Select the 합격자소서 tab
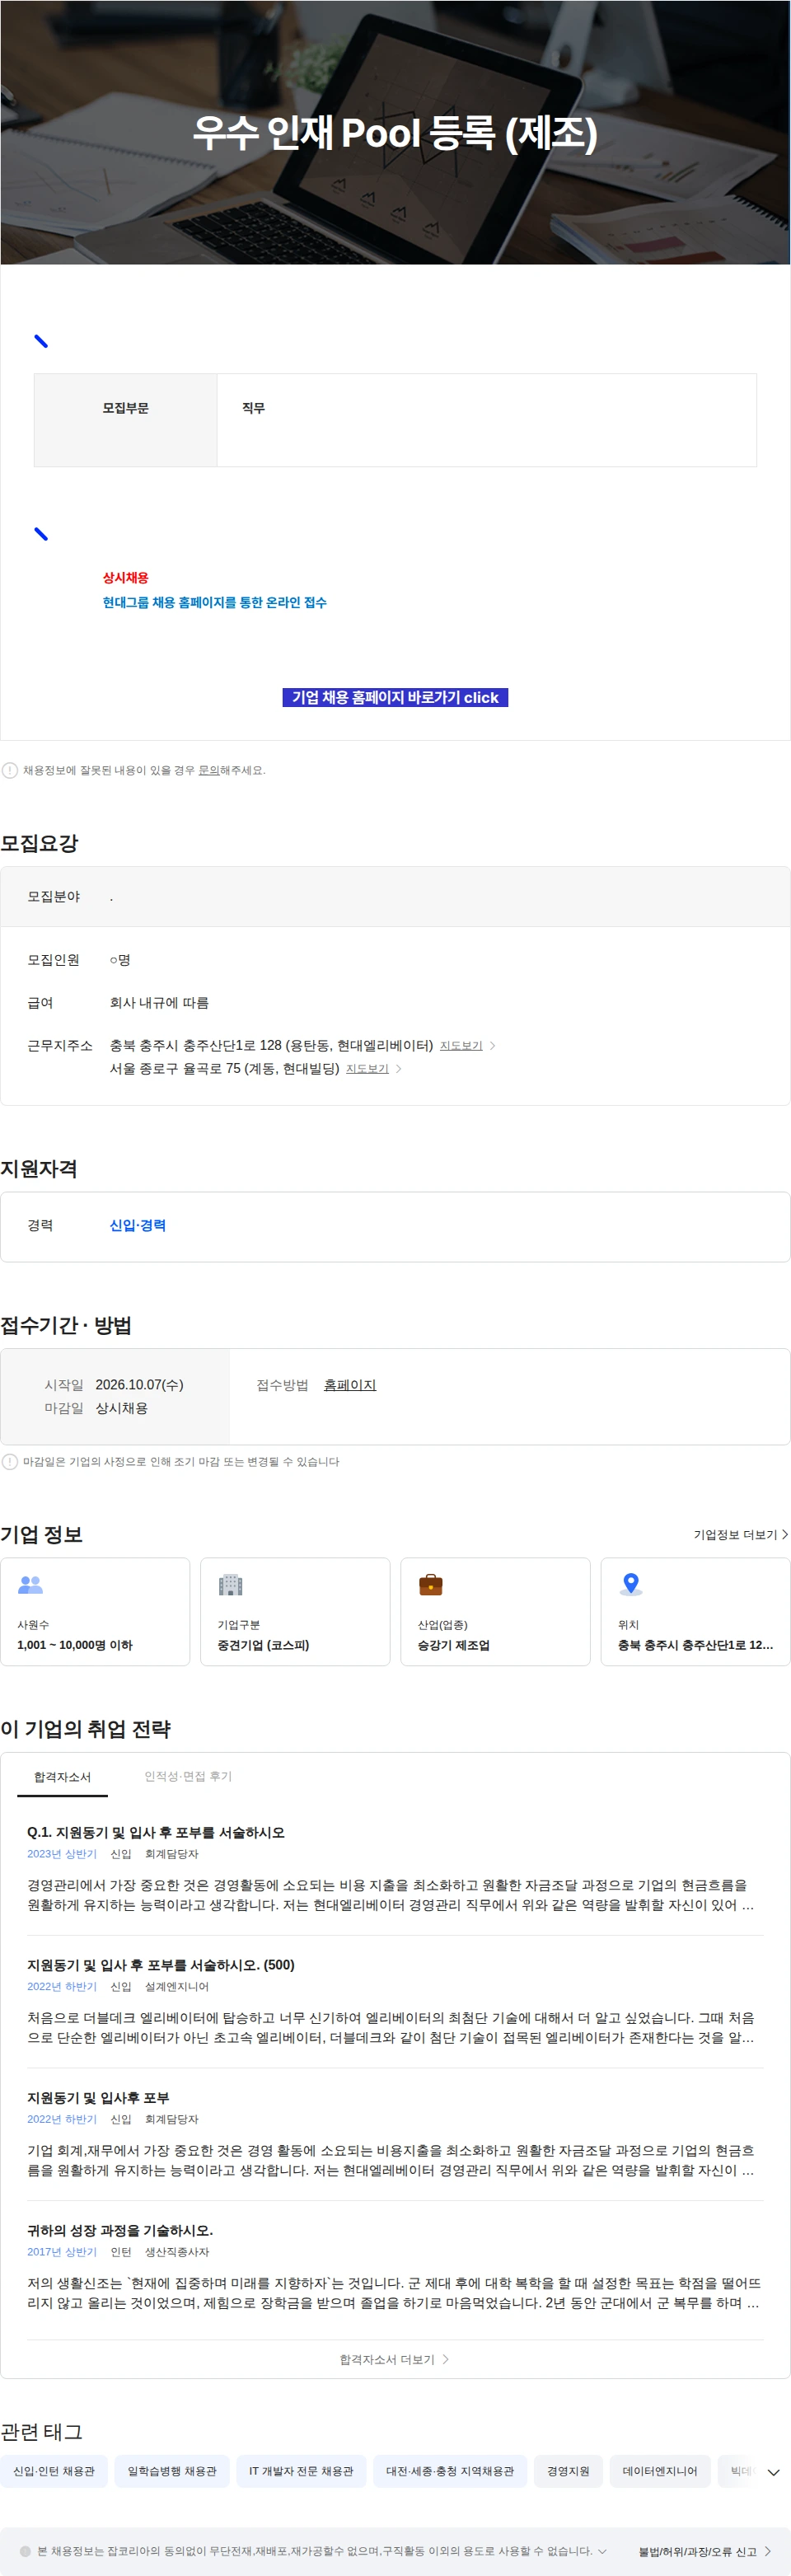Viewport: 791px width, 2576px height. (62, 1777)
